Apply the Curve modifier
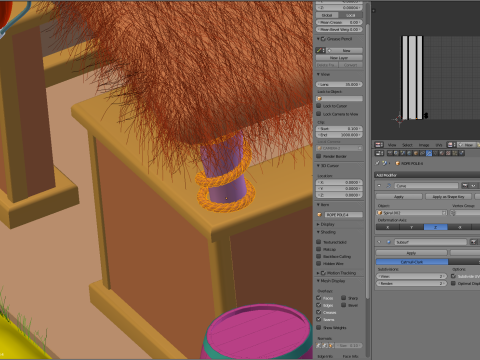The image size is (480, 360). [399, 197]
